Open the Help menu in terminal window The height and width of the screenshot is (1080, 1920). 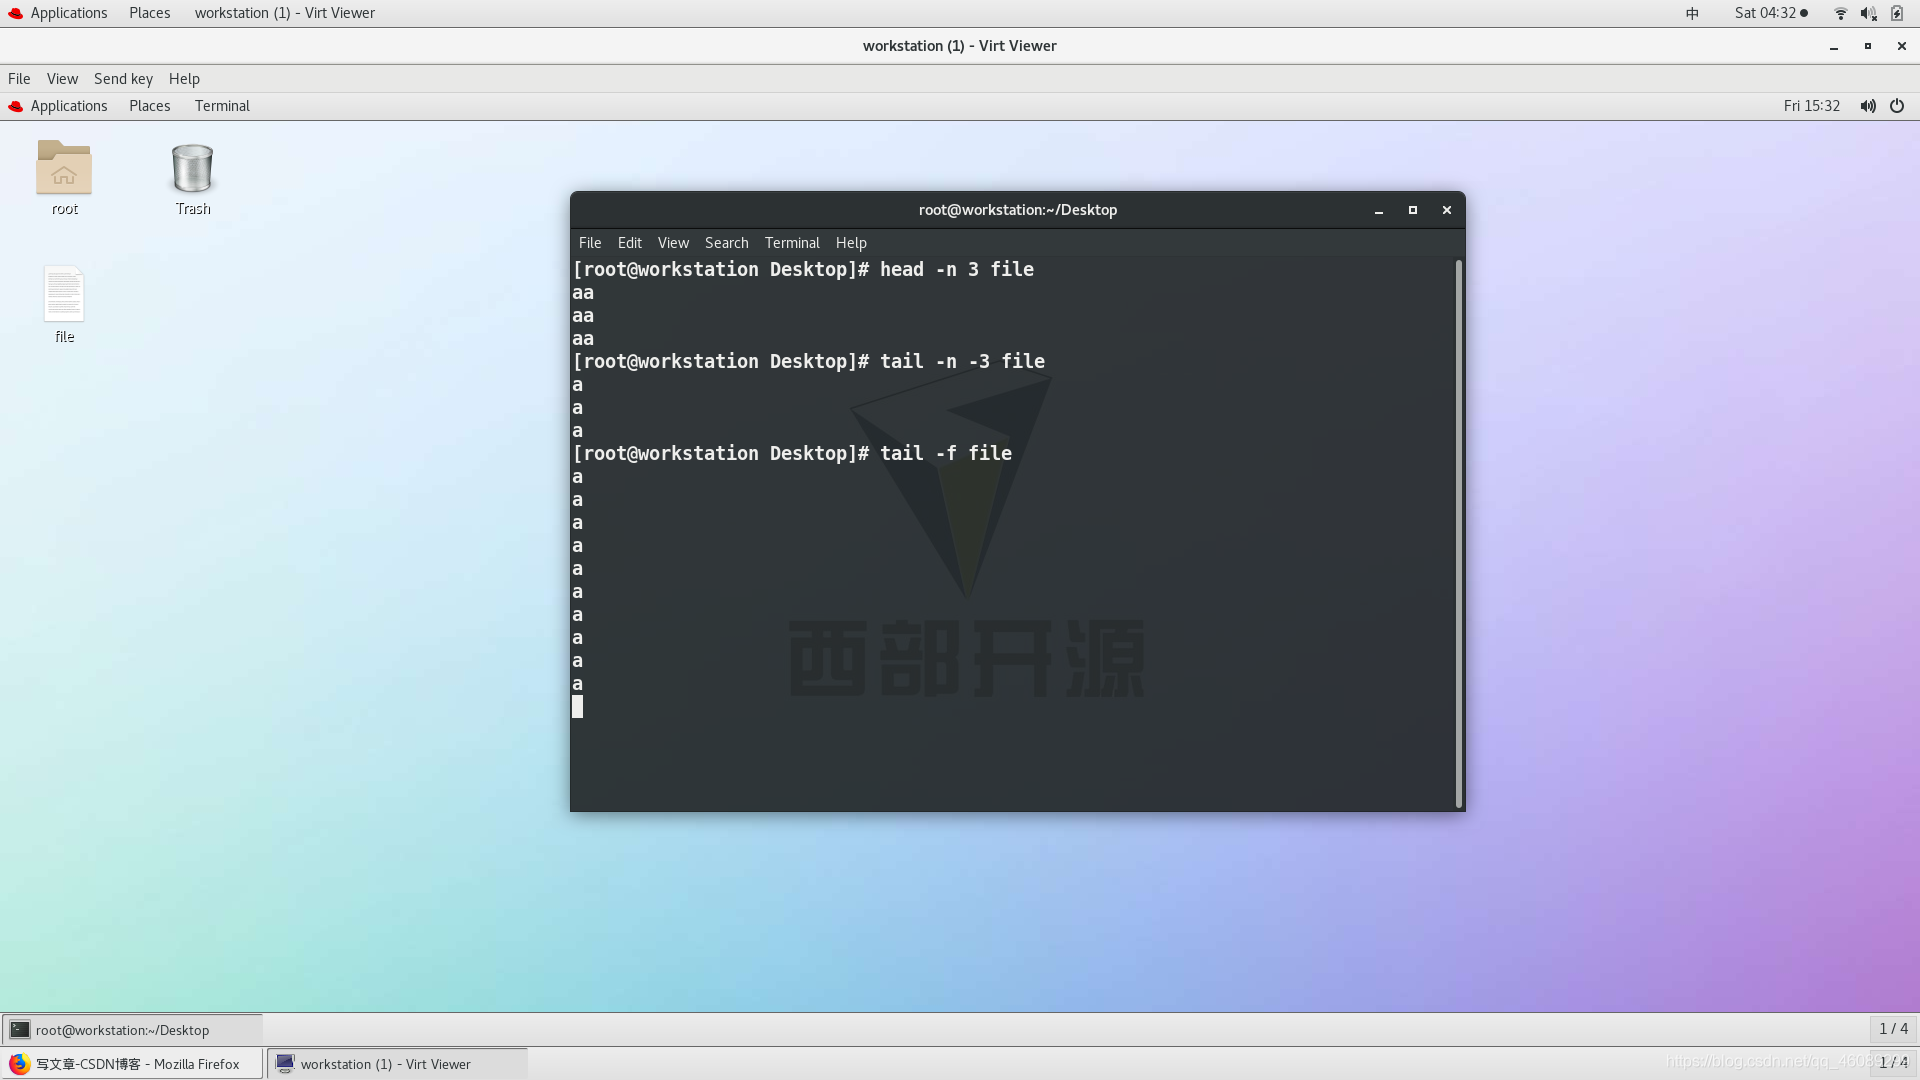pos(851,241)
